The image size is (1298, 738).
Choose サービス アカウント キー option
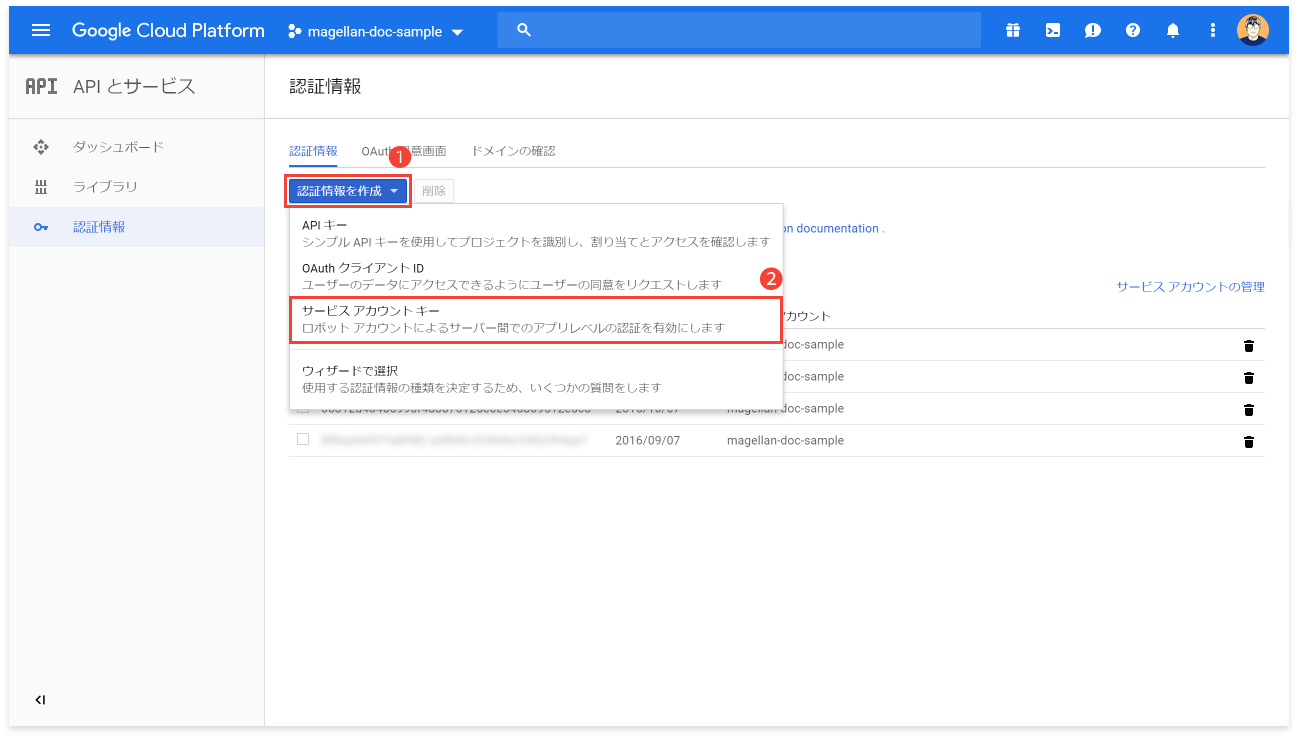tap(534, 319)
